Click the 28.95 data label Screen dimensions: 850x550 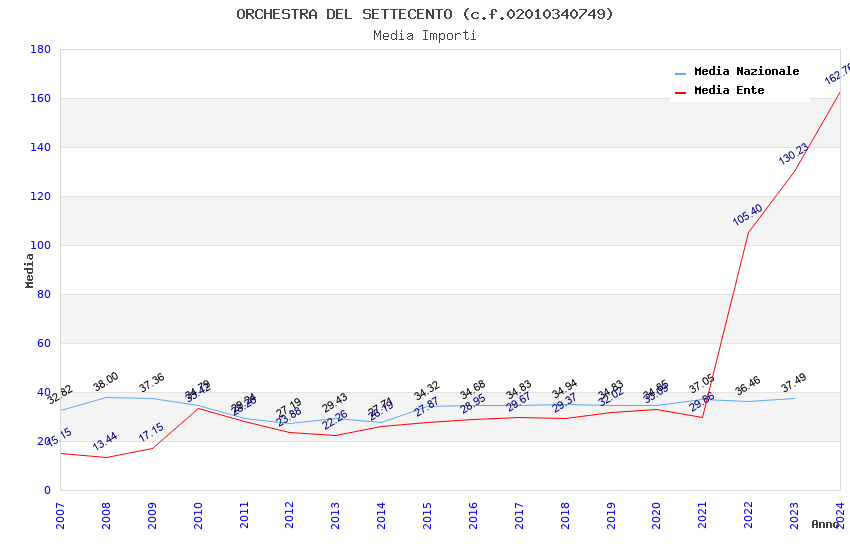[473, 404]
